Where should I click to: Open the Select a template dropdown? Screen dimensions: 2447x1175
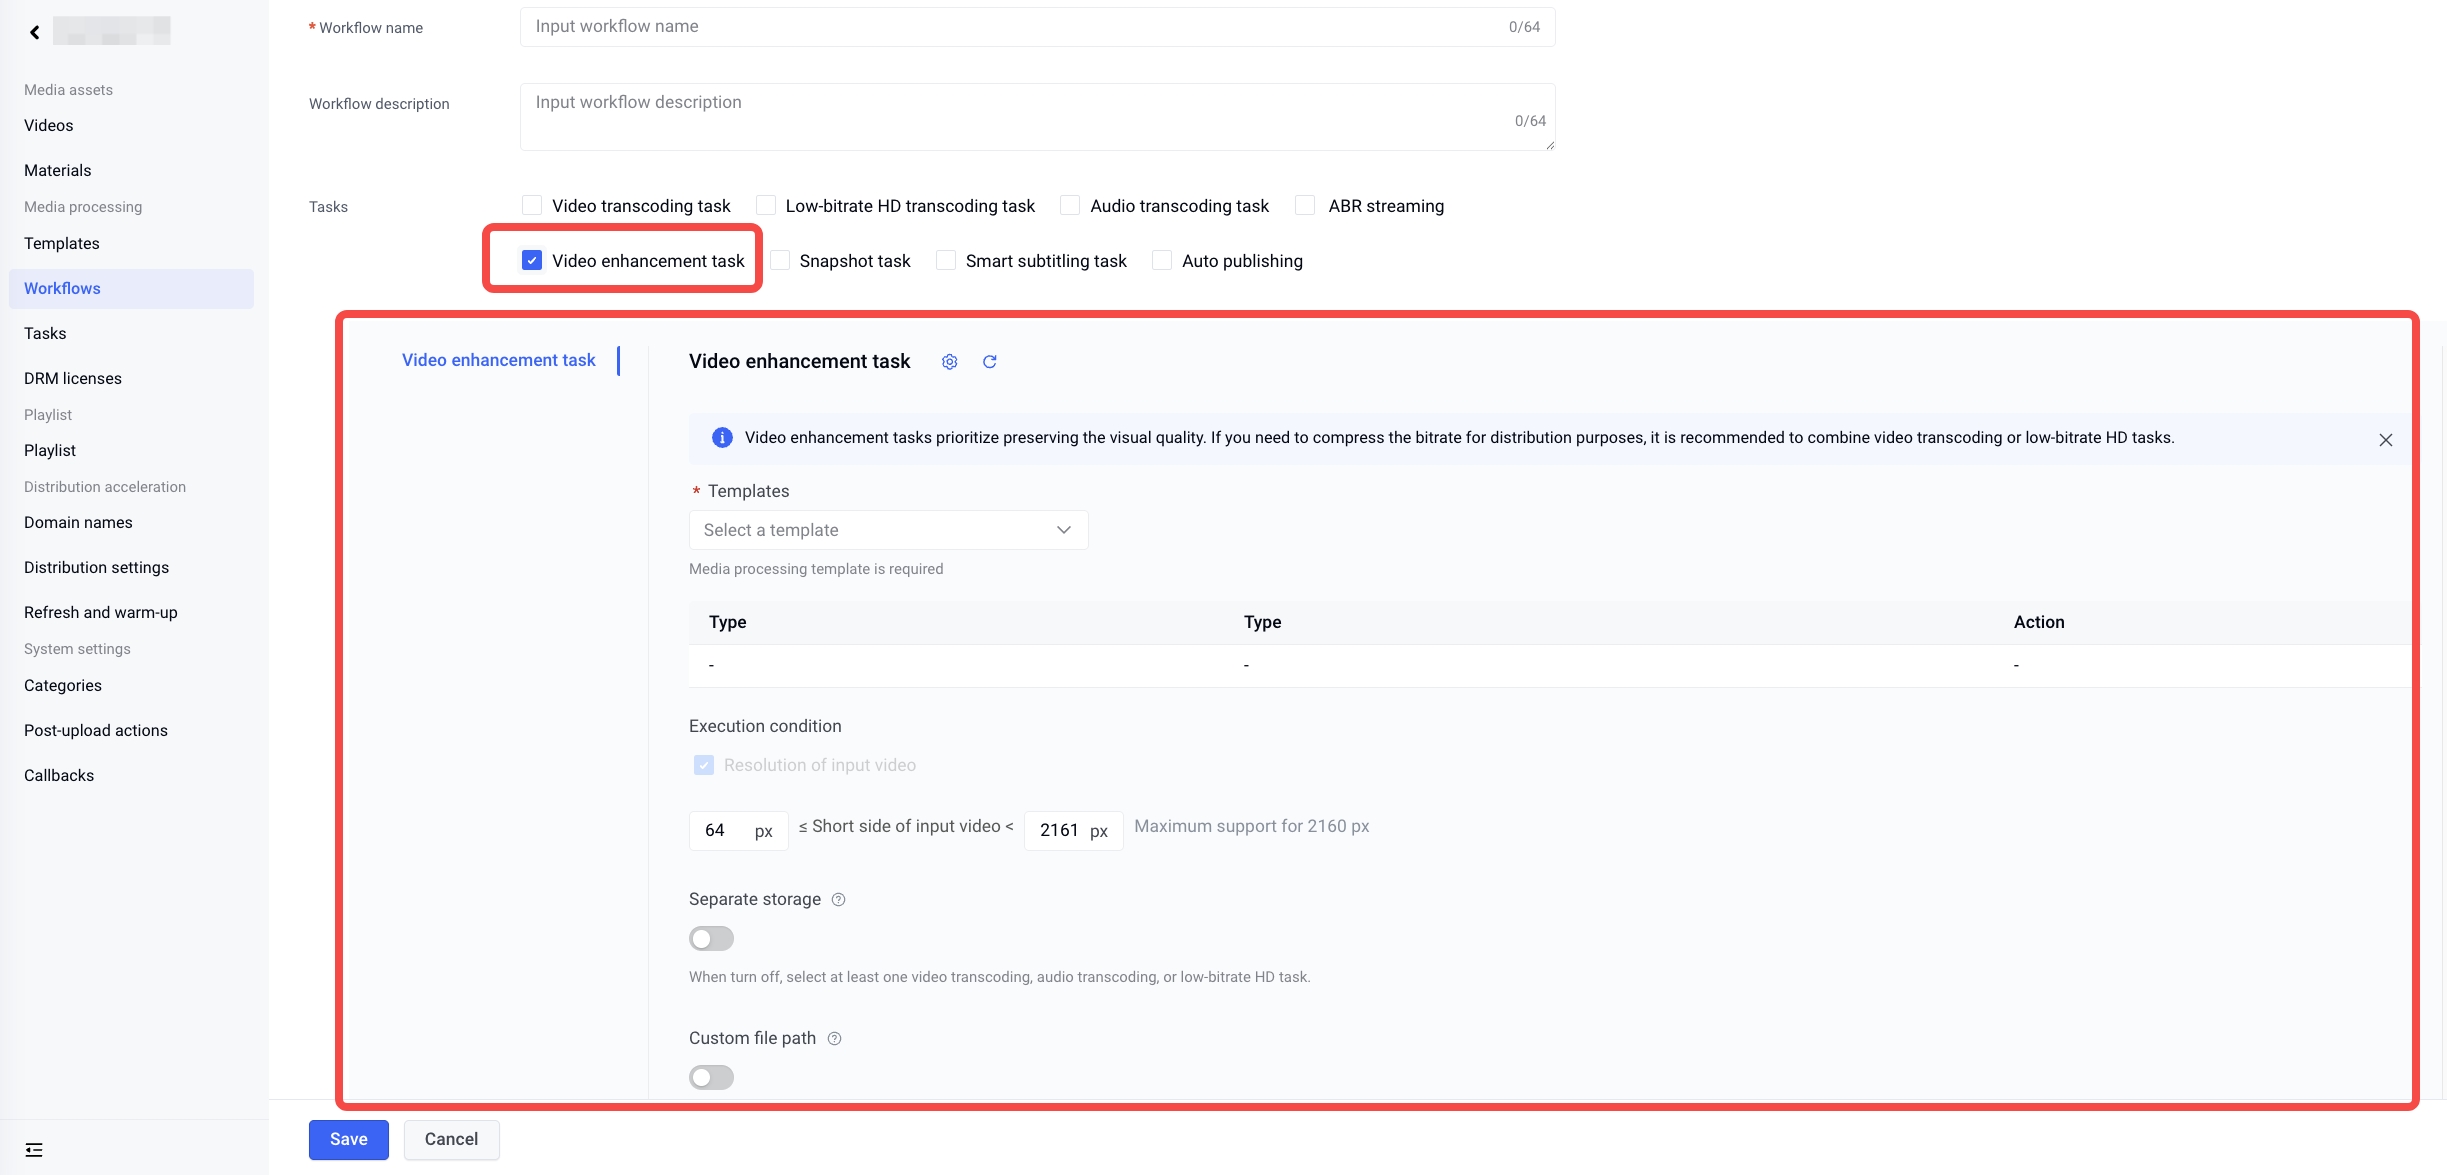click(x=887, y=530)
